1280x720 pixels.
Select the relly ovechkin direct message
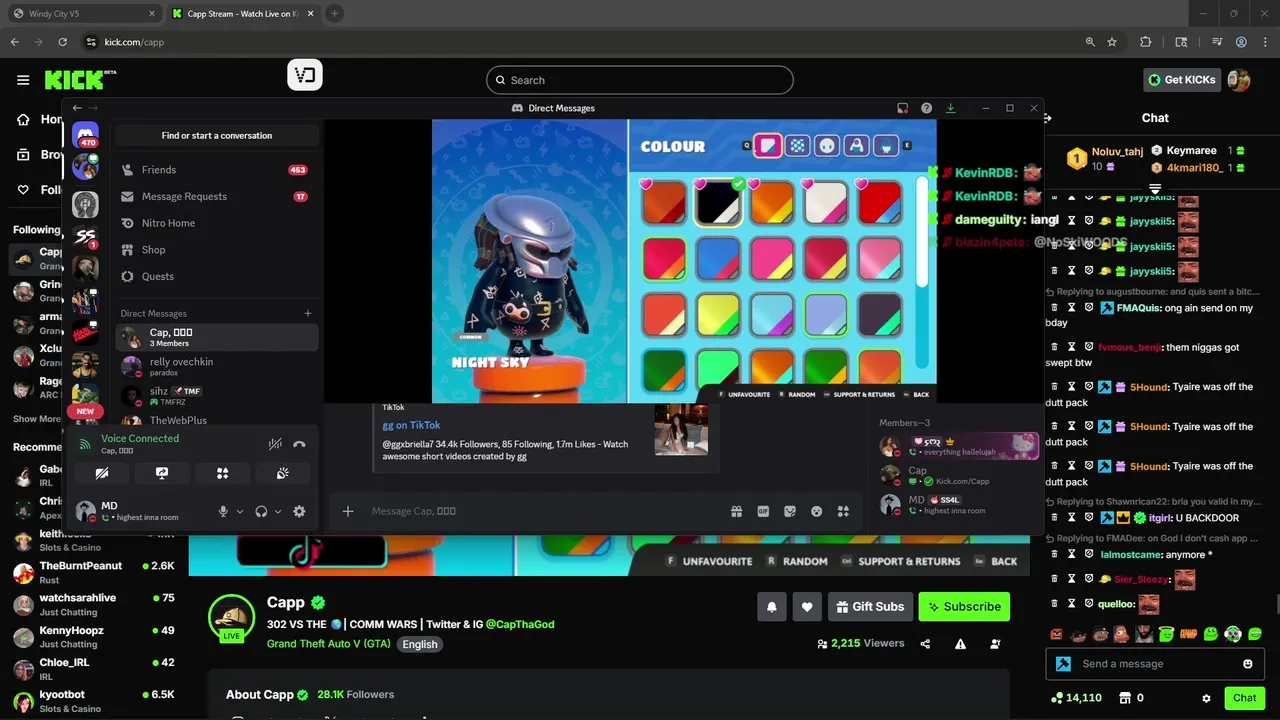point(215,367)
